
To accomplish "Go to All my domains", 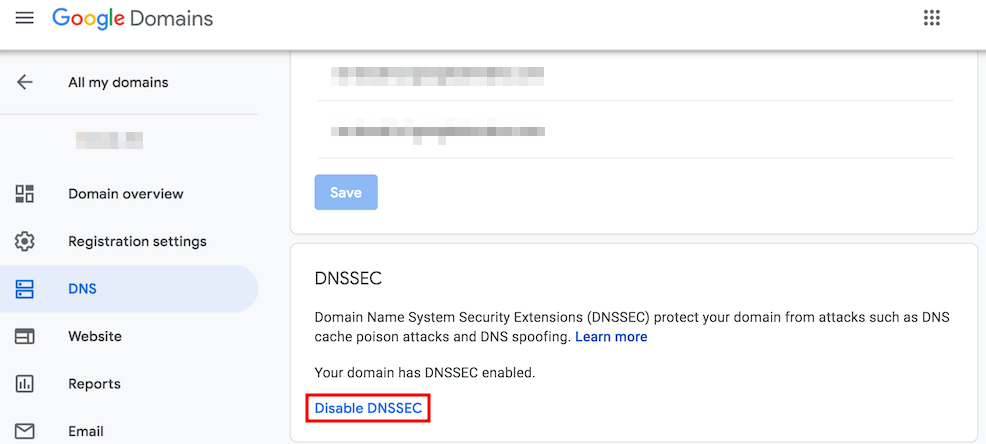I will tap(118, 82).
